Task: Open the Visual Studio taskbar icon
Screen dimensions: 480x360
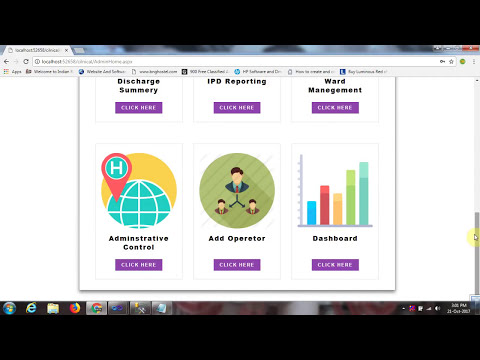Action: (x=117, y=308)
